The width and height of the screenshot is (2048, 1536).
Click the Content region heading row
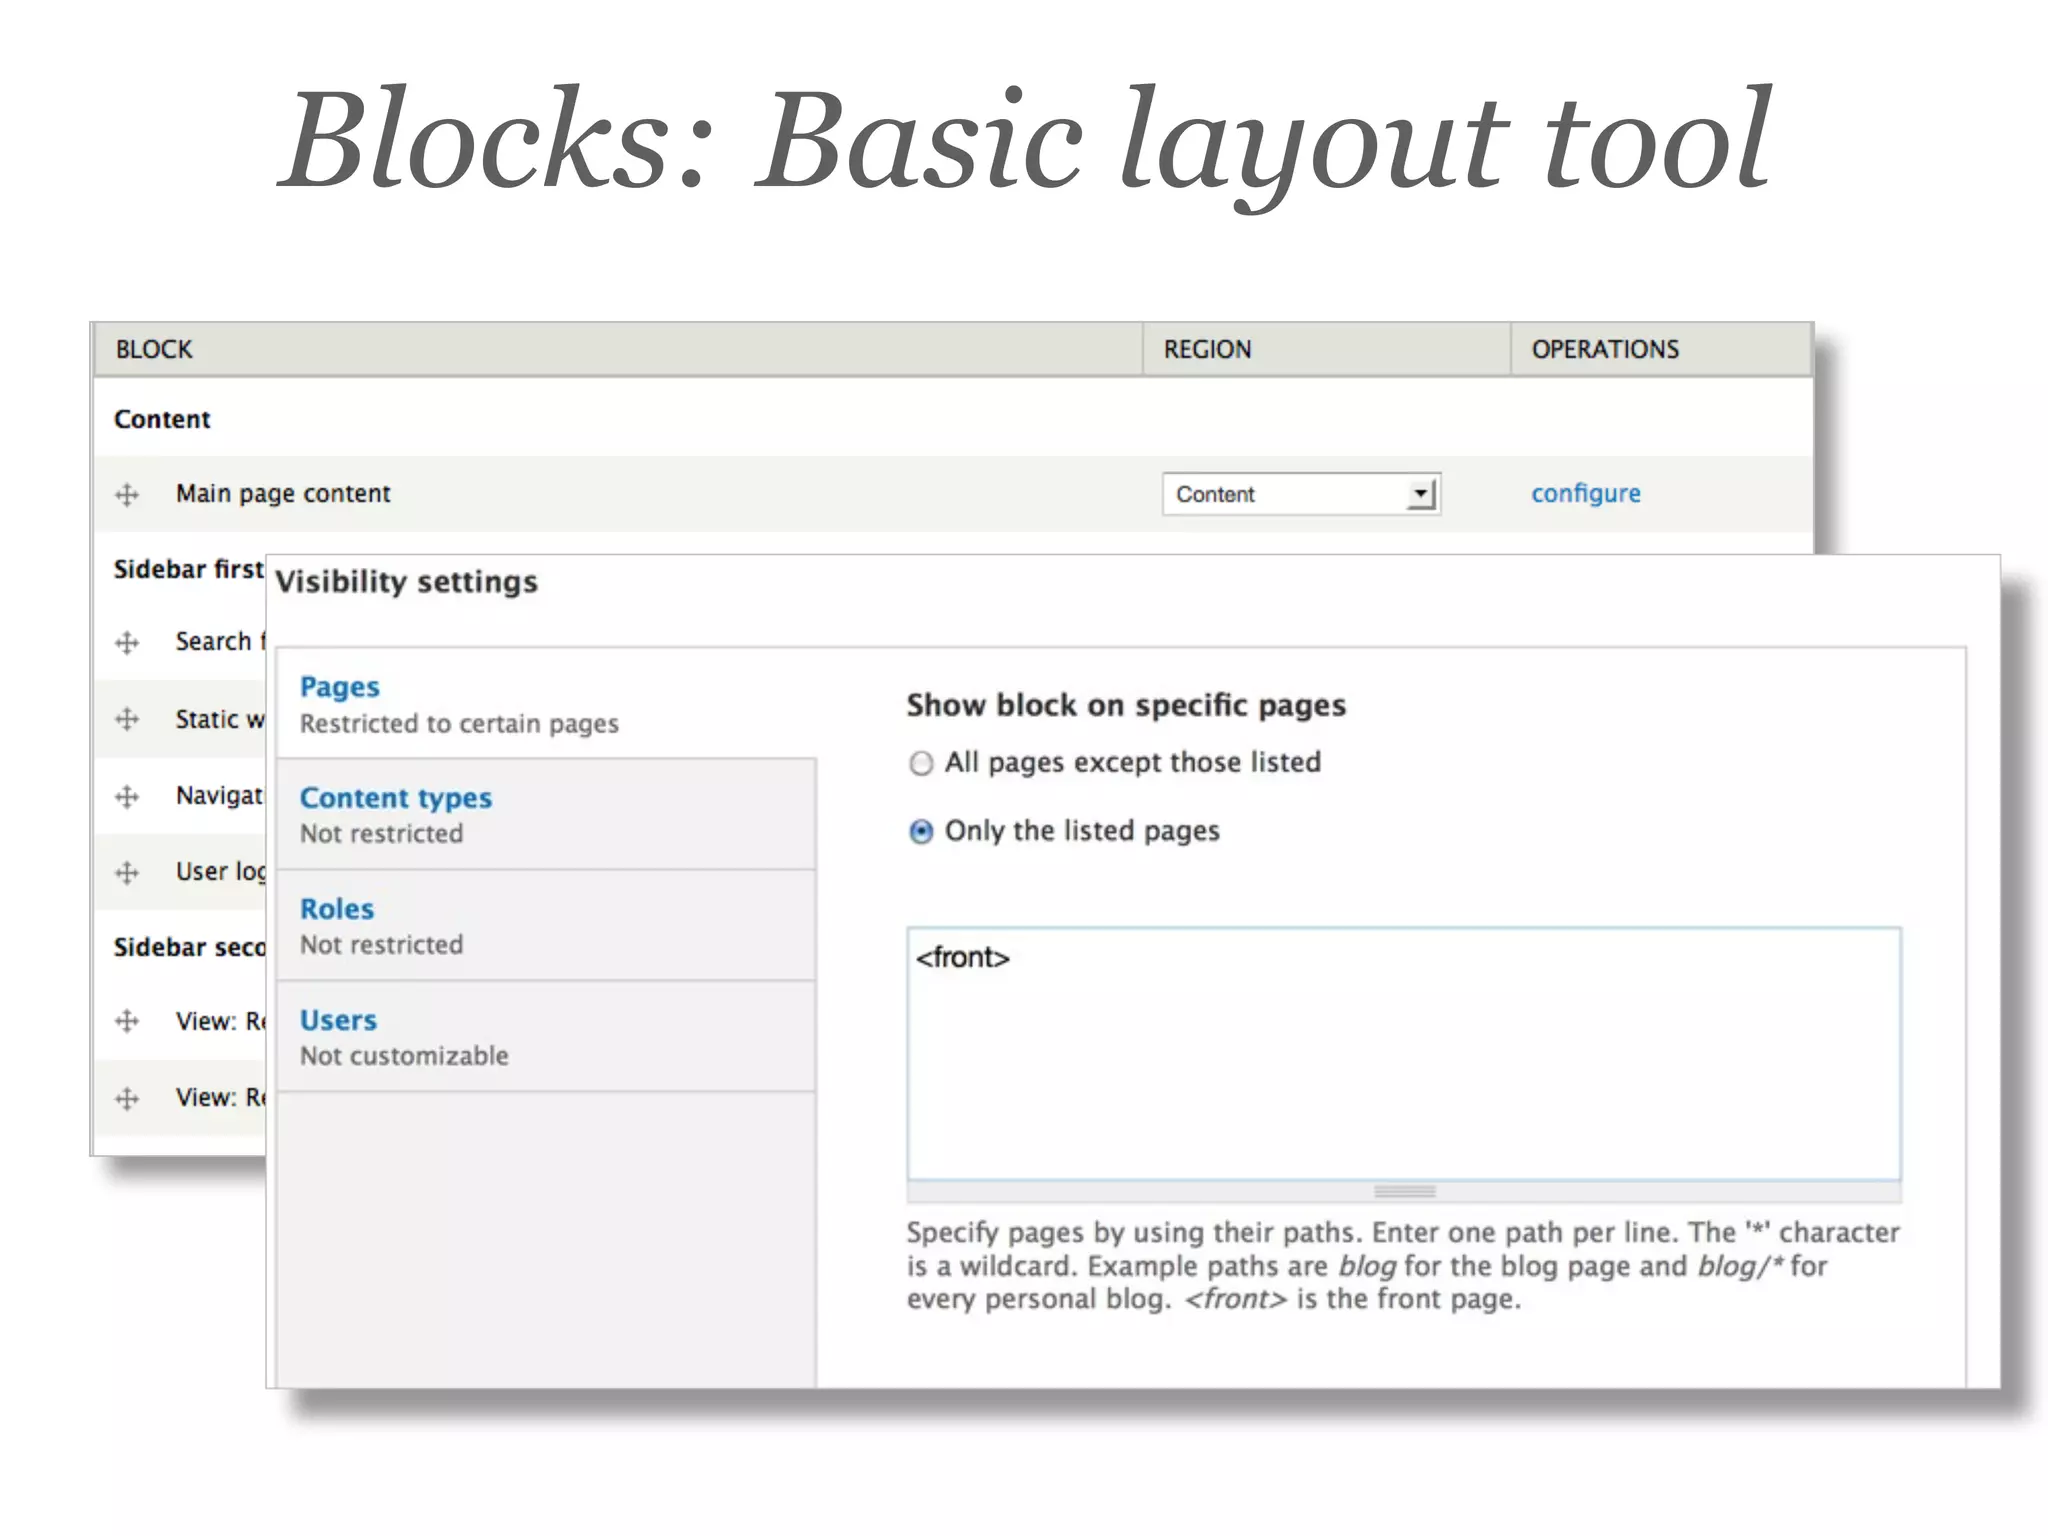click(x=953, y=418)
